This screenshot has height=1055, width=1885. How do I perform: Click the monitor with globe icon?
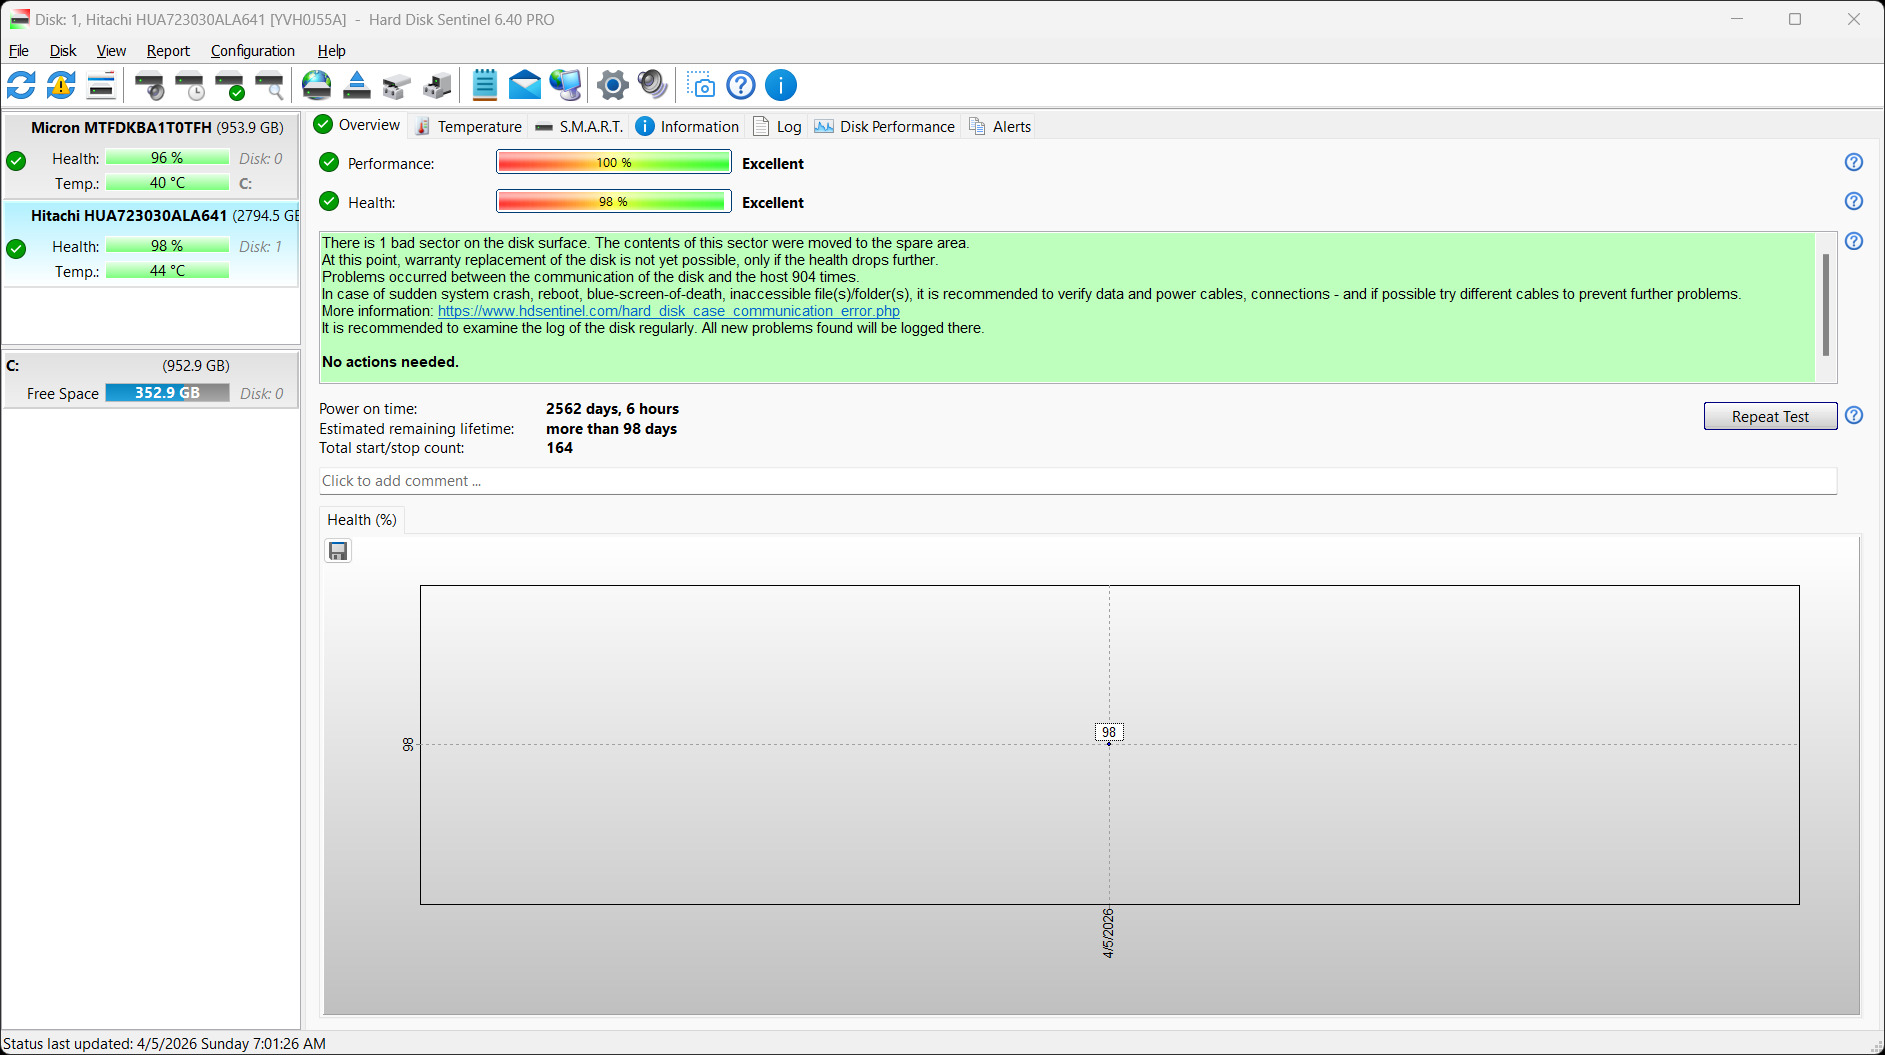point(566,86)
